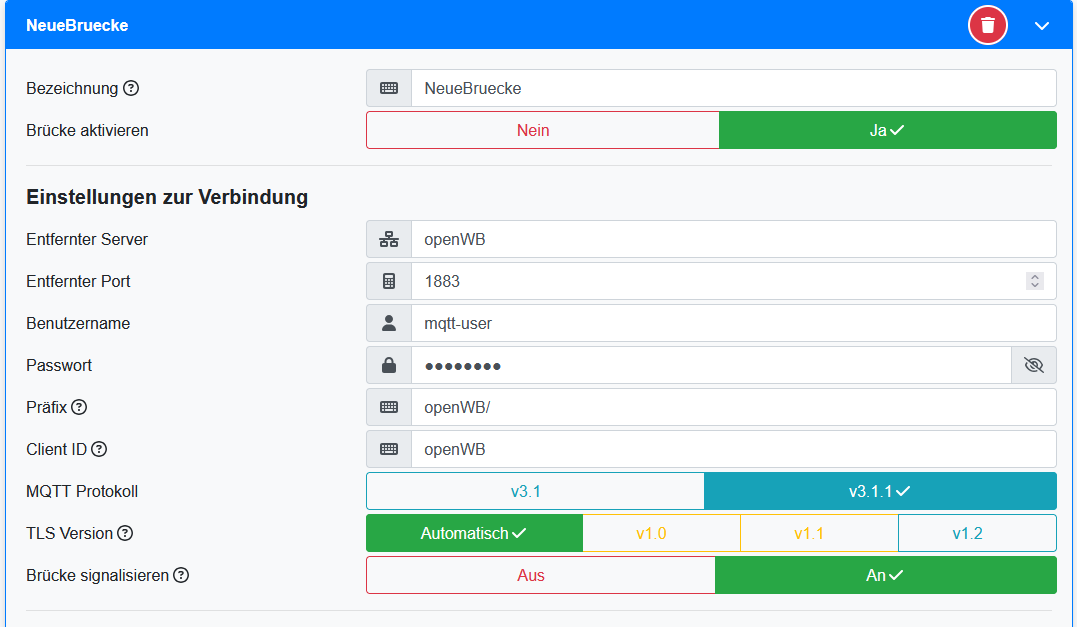Click the Einstellungen zur Verbindung heading
This screenshot has width=1077, height=627.
click(167, 197)
